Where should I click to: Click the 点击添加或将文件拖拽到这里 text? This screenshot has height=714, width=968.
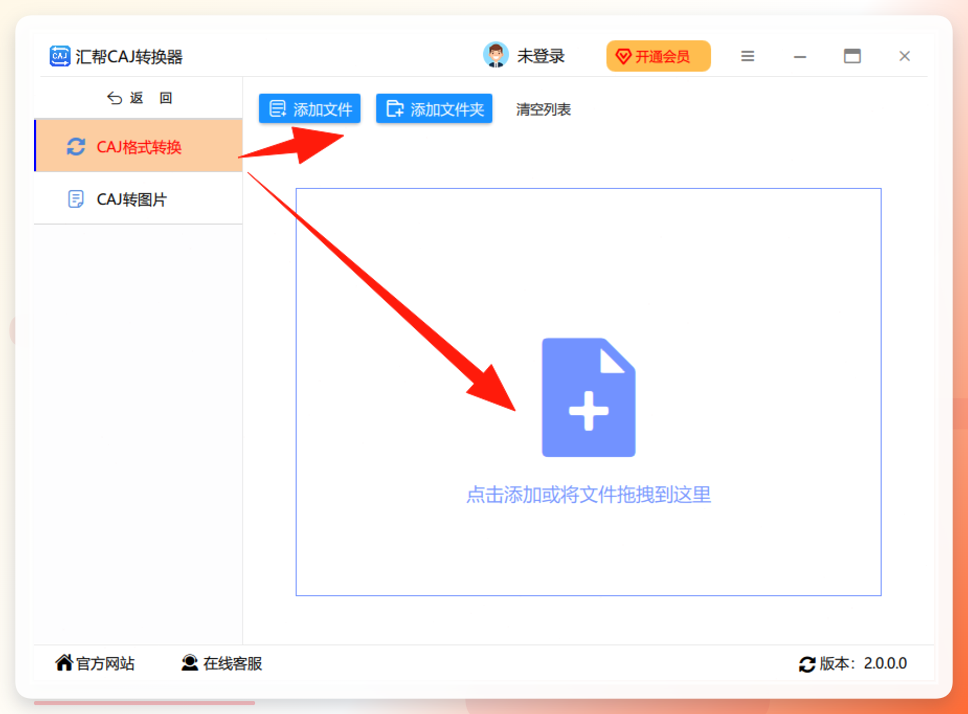pyautogui.click(x=588, y=494)
